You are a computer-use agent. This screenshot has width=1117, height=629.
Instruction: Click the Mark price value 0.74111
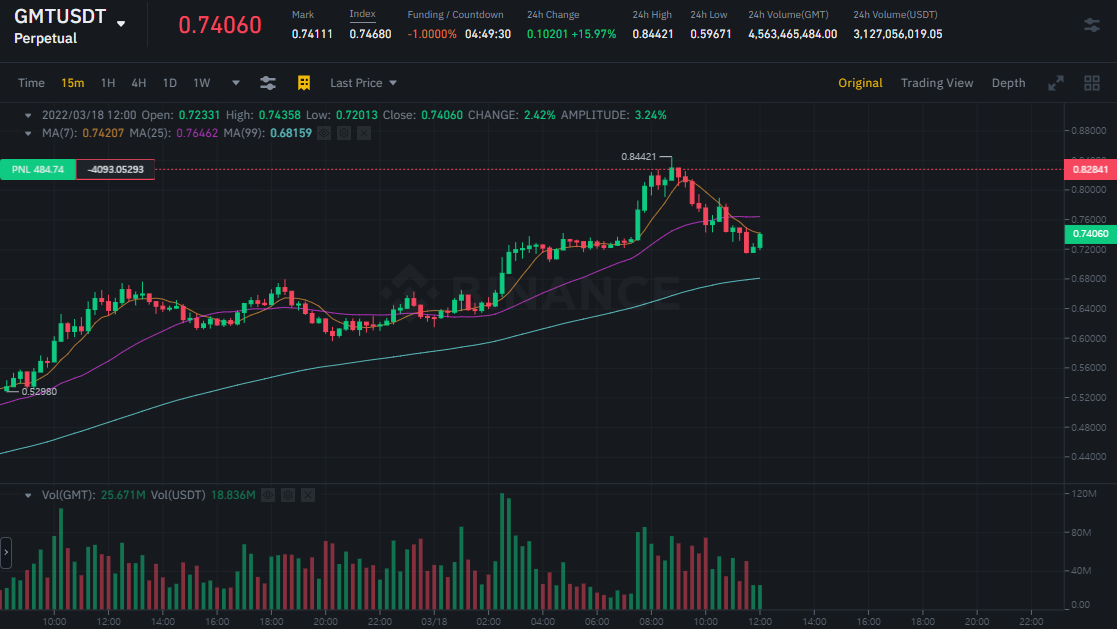point(312,34)
